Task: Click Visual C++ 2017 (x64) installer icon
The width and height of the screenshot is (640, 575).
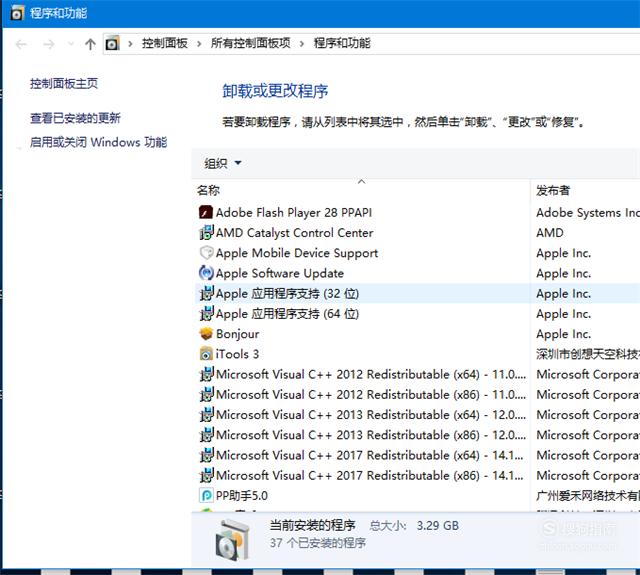Action: pyautogui.click(x=206, y=455)
